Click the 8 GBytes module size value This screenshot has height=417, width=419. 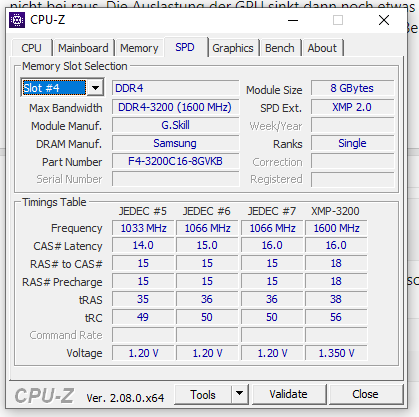(x=352, y=88)
